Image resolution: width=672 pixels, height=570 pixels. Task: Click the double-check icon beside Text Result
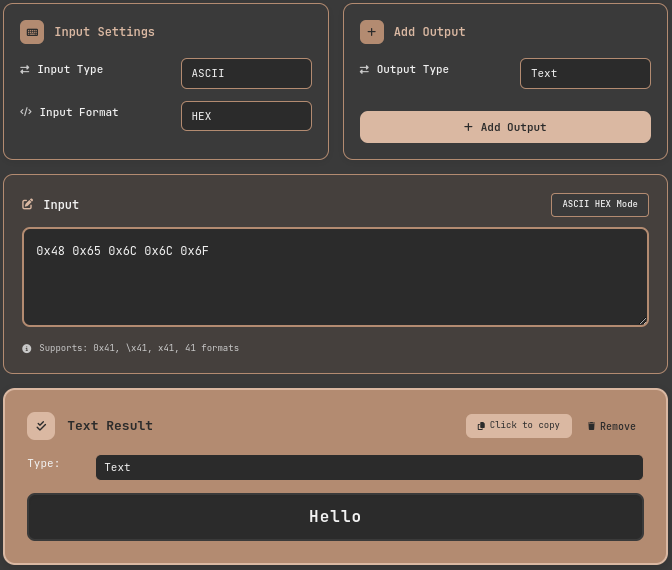point(41,426)
